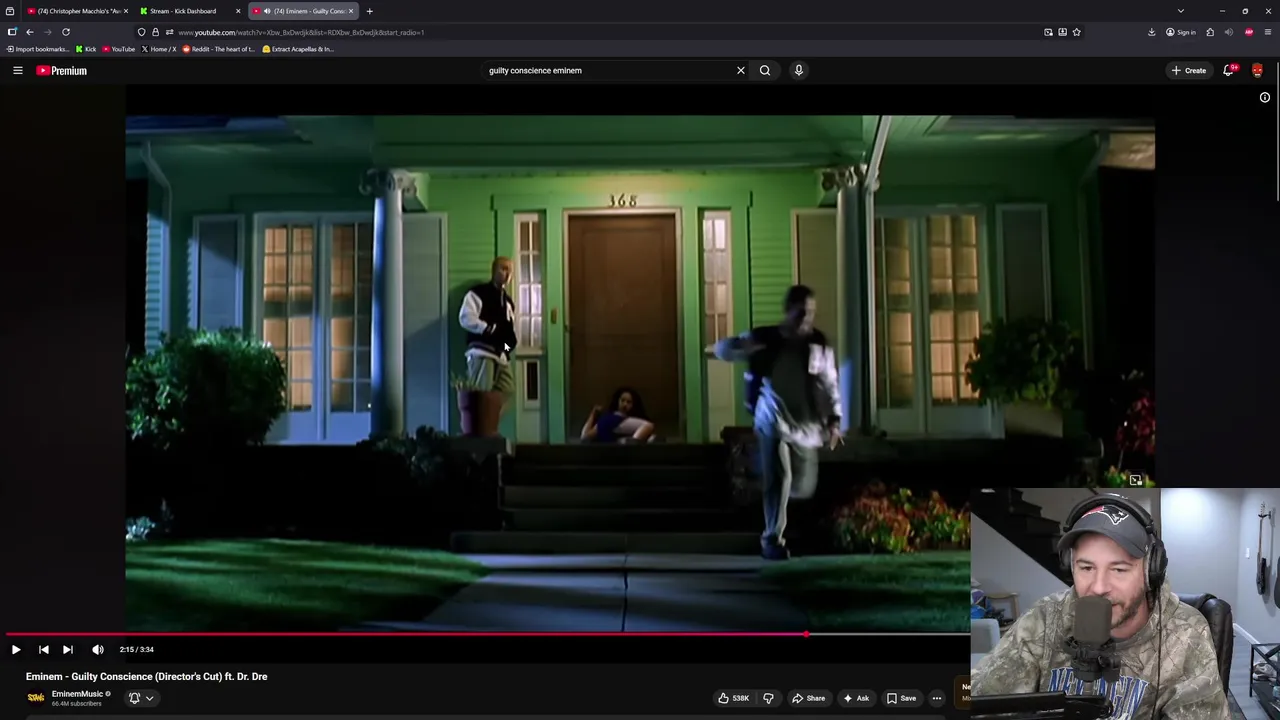Open browser application hamburger menu

click(x=1268, y=32)
